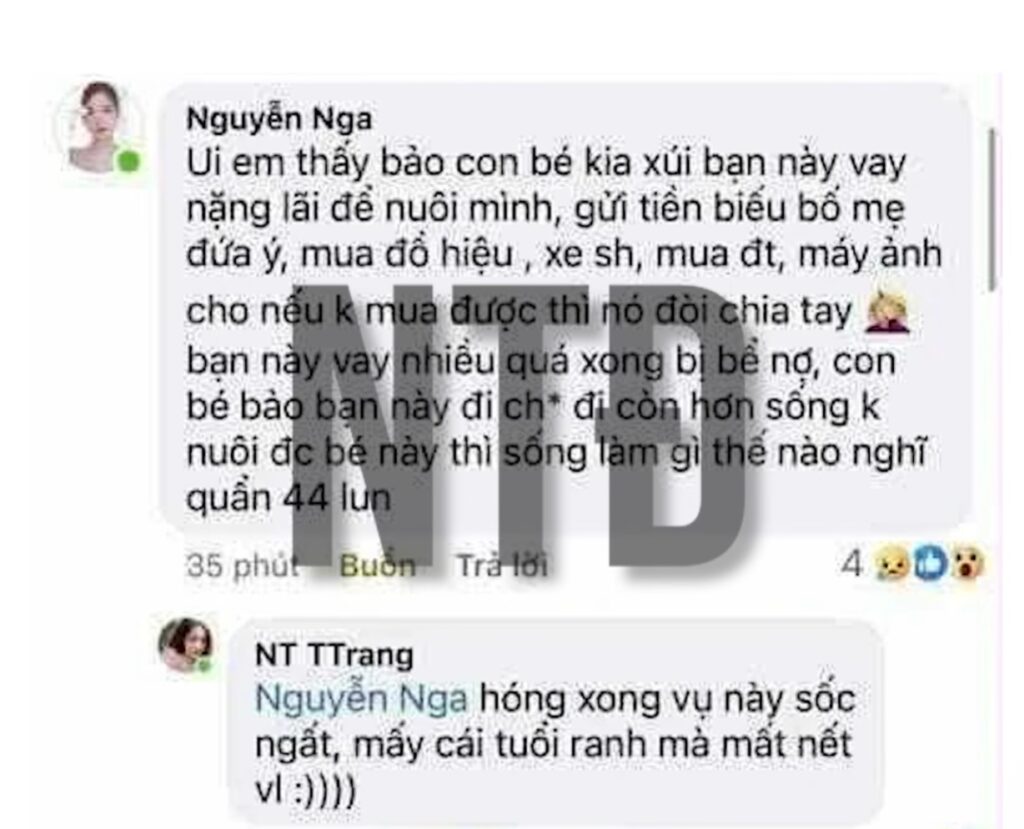
Task: Open the reaction count of 4
Action: (x=852, y=564)
